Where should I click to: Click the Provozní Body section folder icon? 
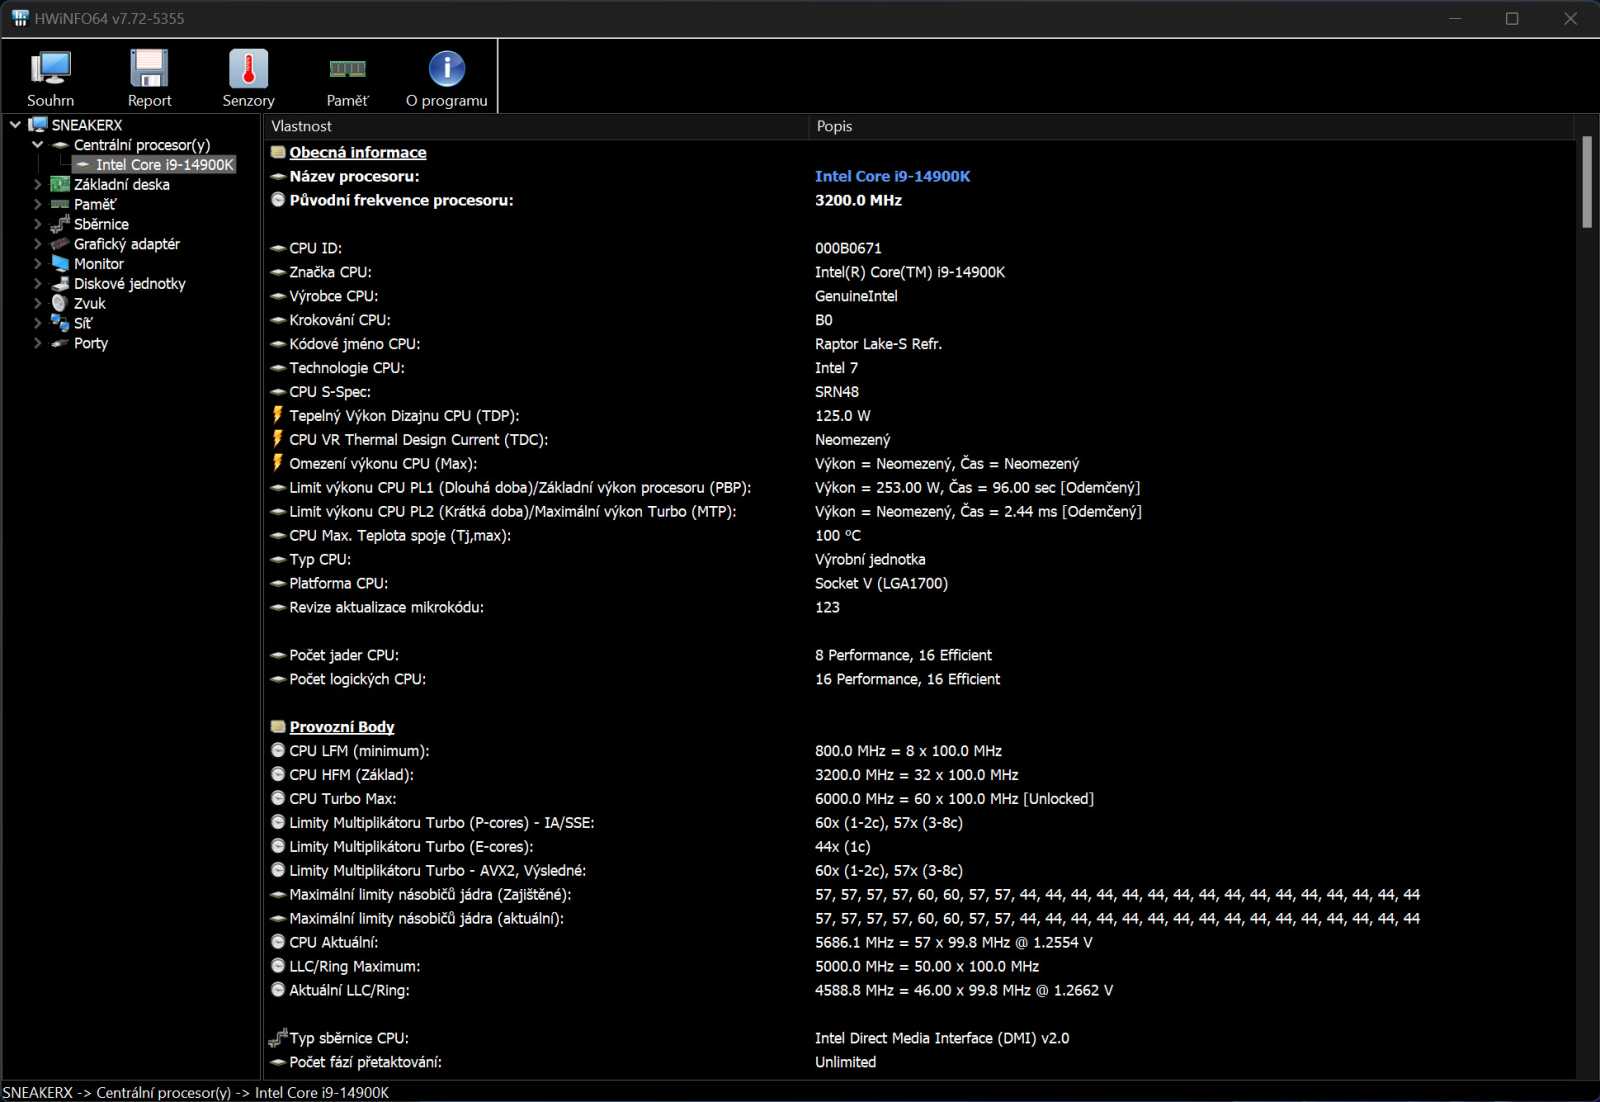pos(278,727)
